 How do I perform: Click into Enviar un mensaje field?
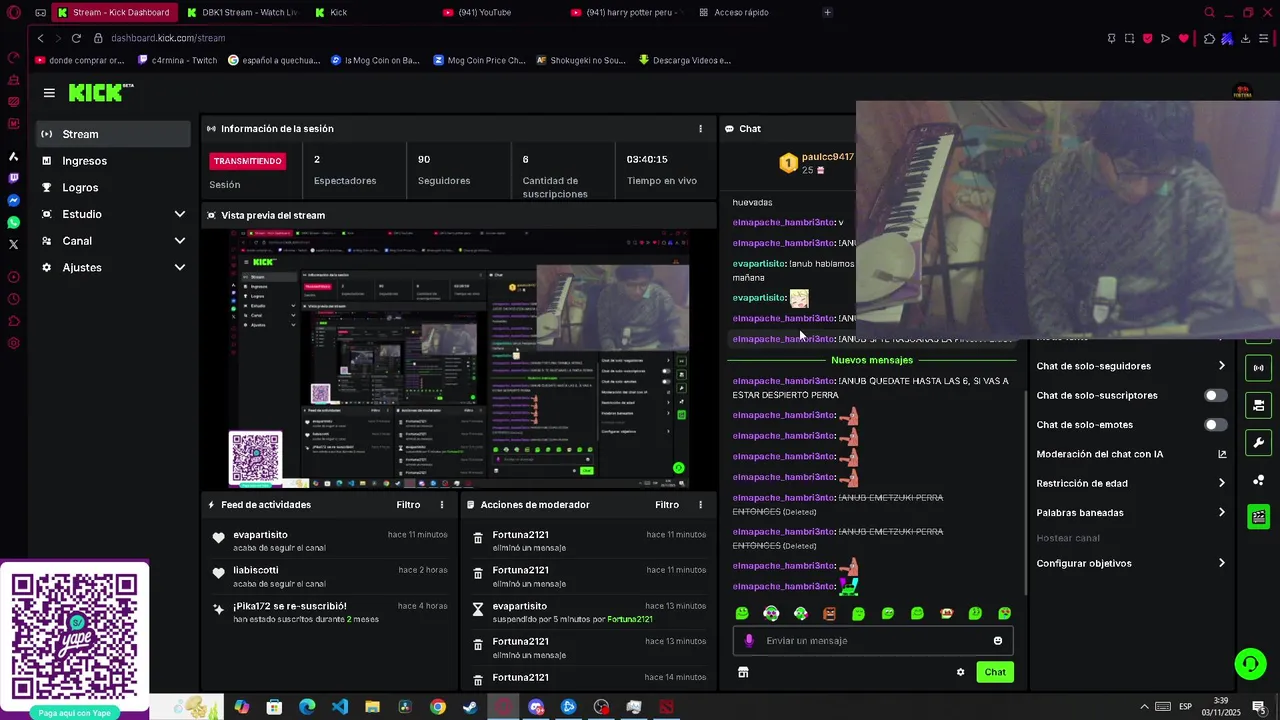coord(873,641)
